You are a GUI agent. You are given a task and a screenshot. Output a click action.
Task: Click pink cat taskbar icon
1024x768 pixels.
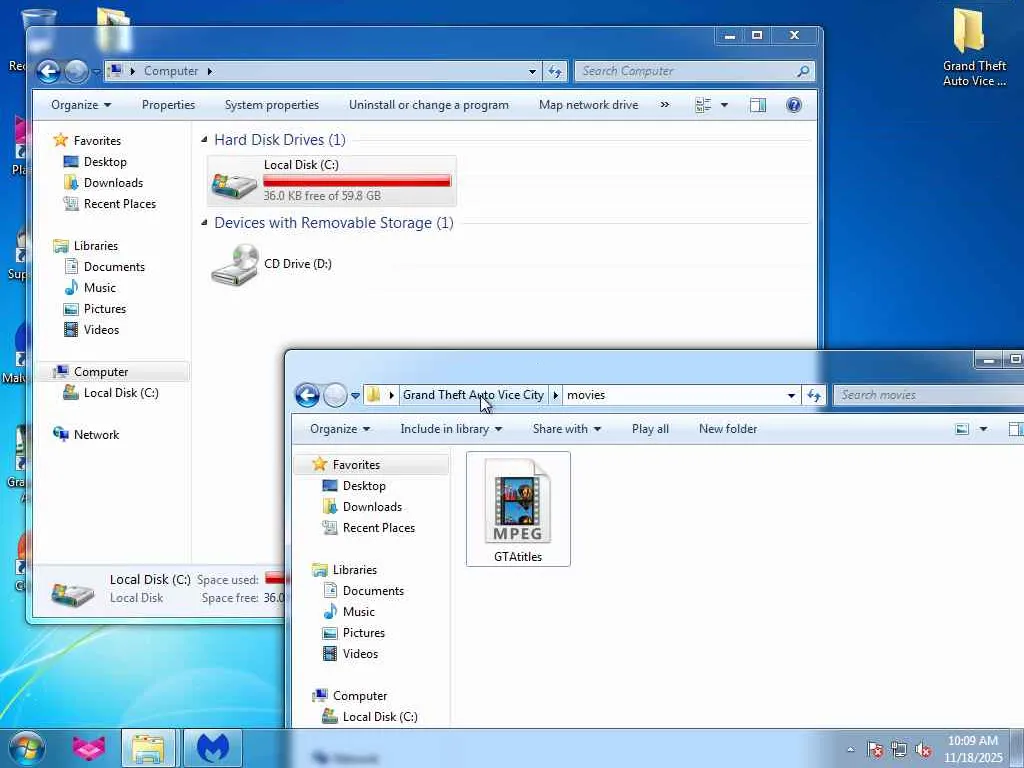pos(88,748)
